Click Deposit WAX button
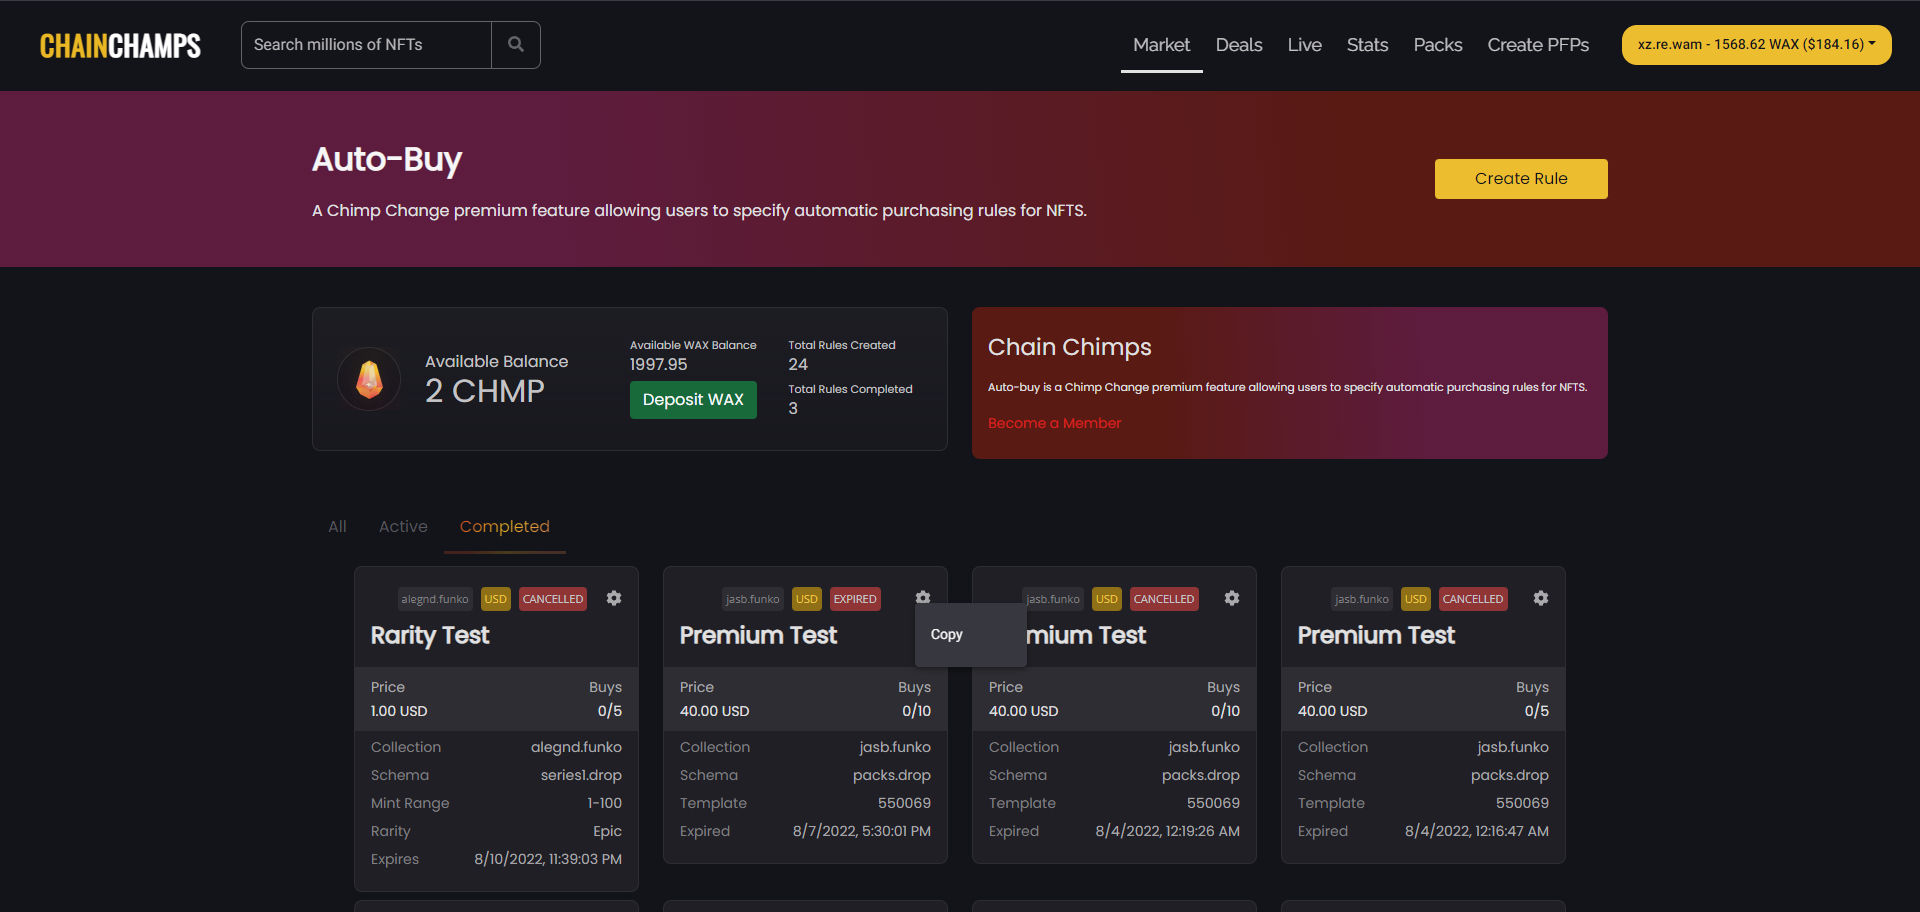 click(x=693, y=400)
